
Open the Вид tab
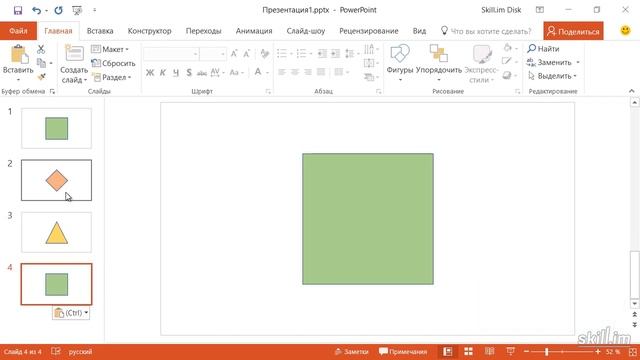[x=419, y=31]
